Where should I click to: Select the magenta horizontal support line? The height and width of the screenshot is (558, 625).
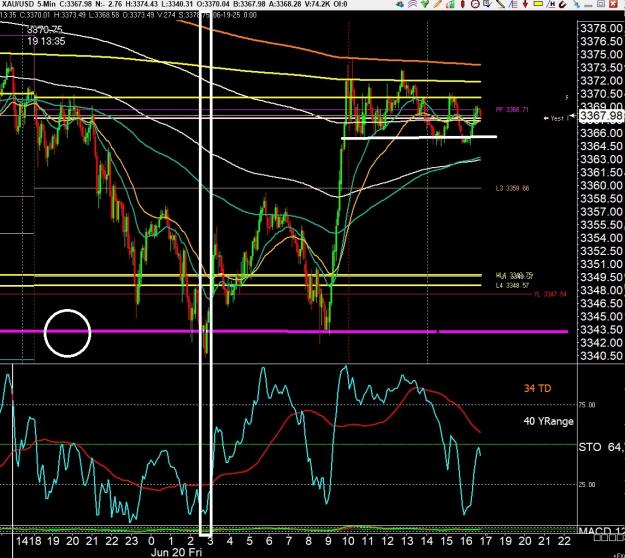pyautogui.click(x=284, y=331)
